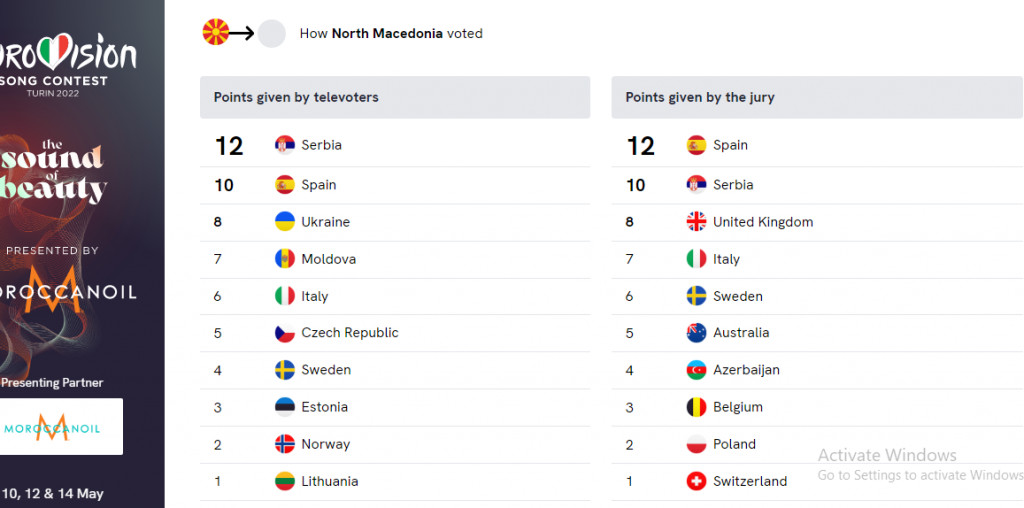Click the Estonia flag icon
Screen dimensions: 1024x508
pos(285,407)
